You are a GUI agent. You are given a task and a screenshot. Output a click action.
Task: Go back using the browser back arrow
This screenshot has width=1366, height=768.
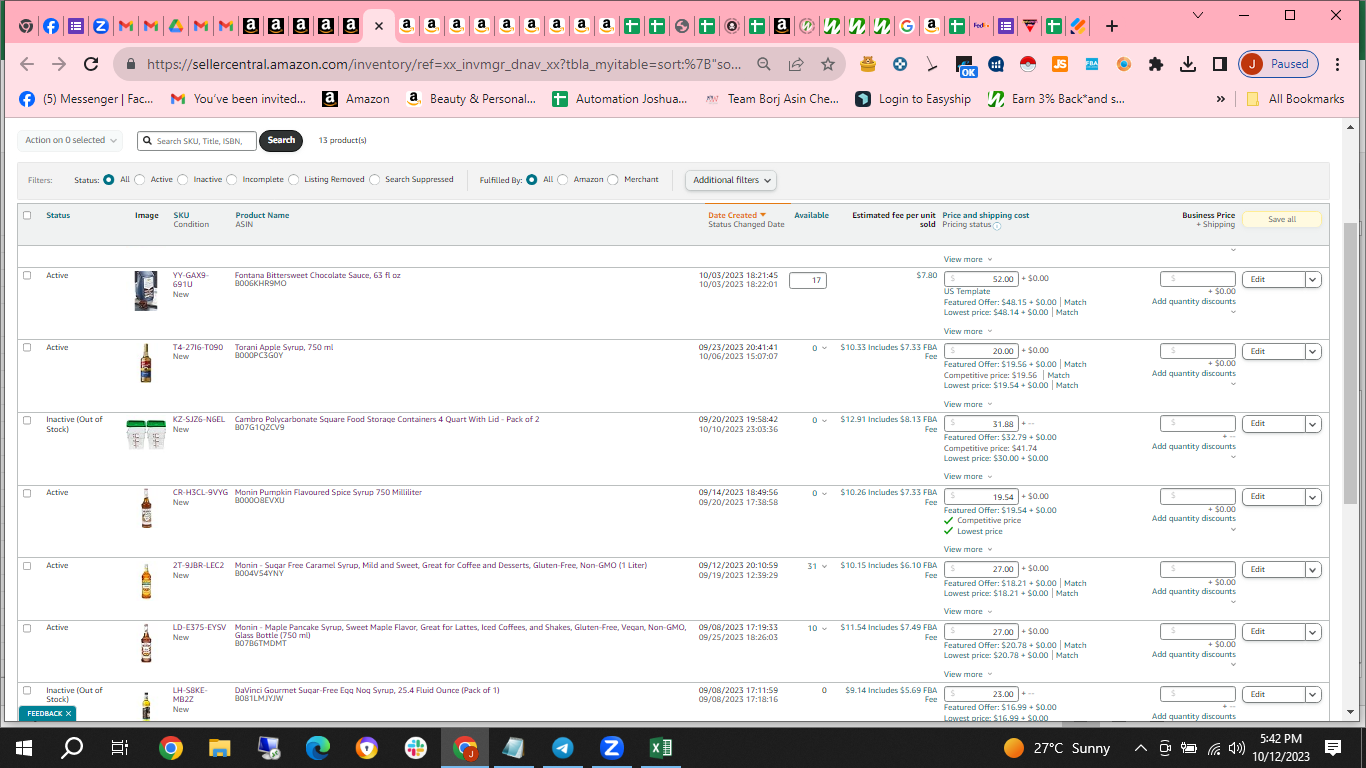pyautogui.click(x=27, y=64)
